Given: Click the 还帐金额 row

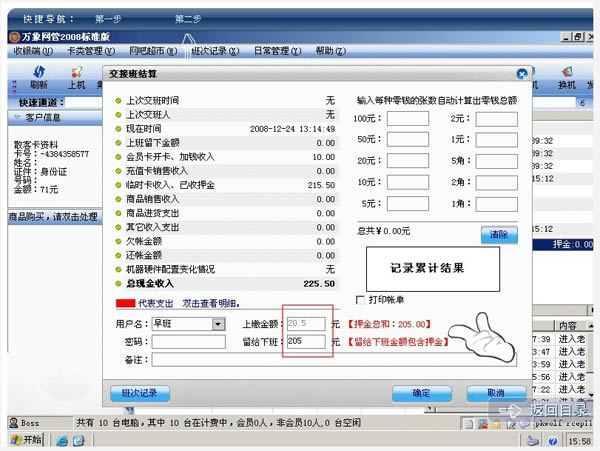Looking at the screenshot, I should (225, 255).
